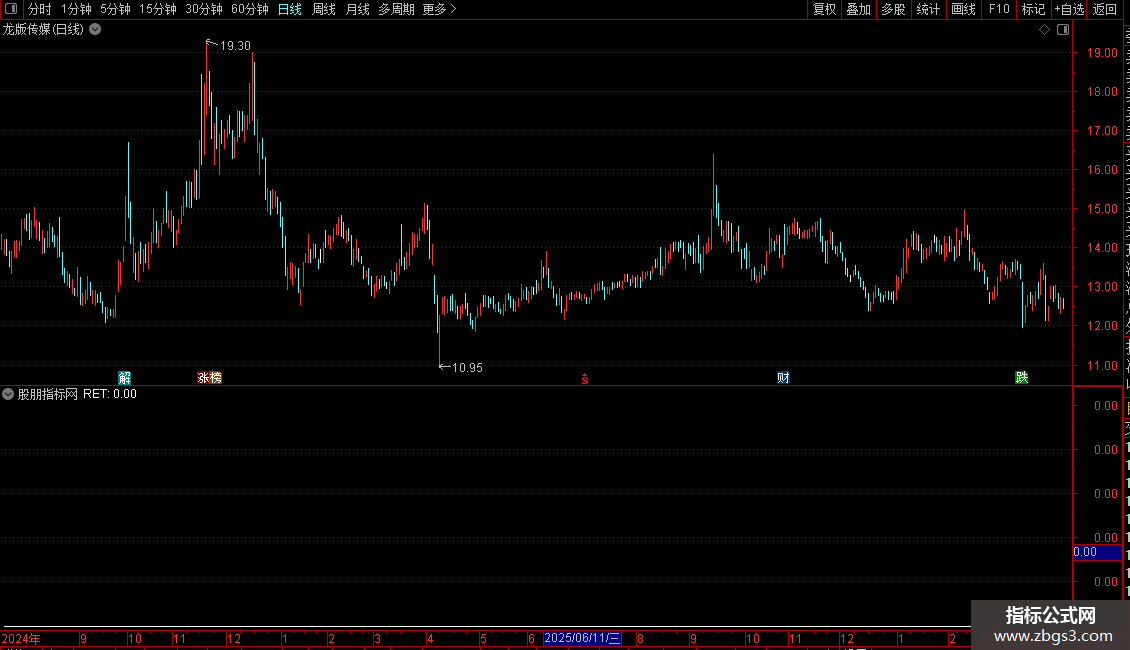Open the 多周期 multi-period view

pyautogui.click(x=396, y=9)
